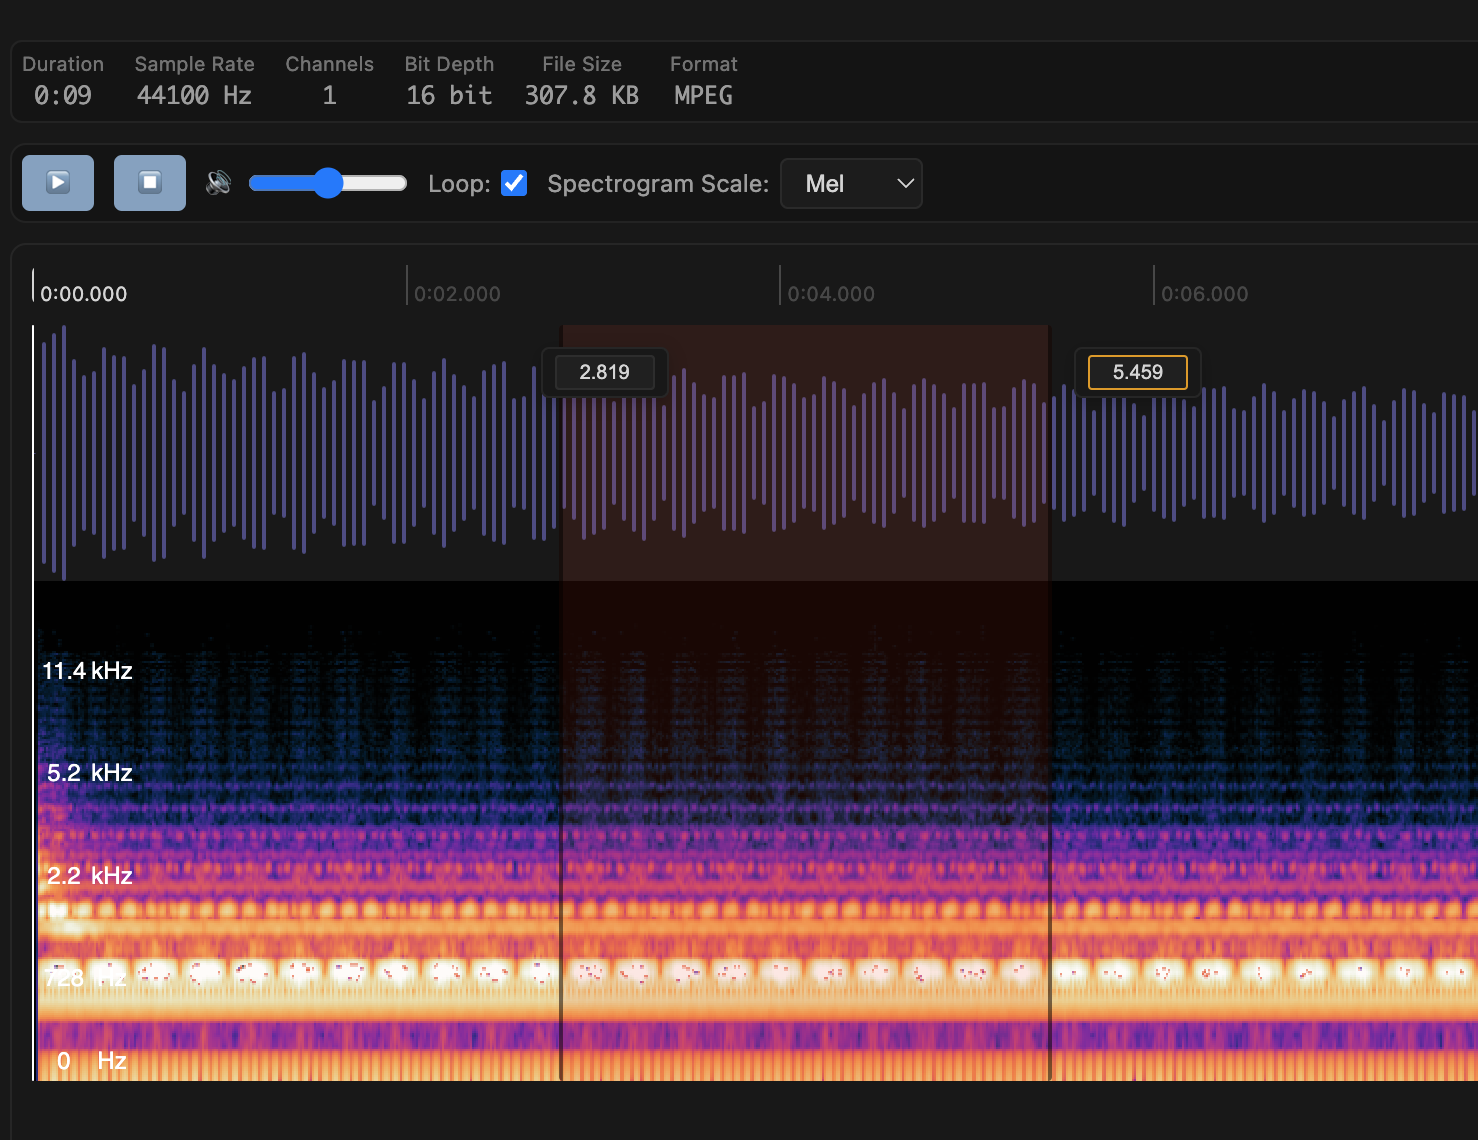Open the Spectrogram Scale Mel dropdown

851,184
